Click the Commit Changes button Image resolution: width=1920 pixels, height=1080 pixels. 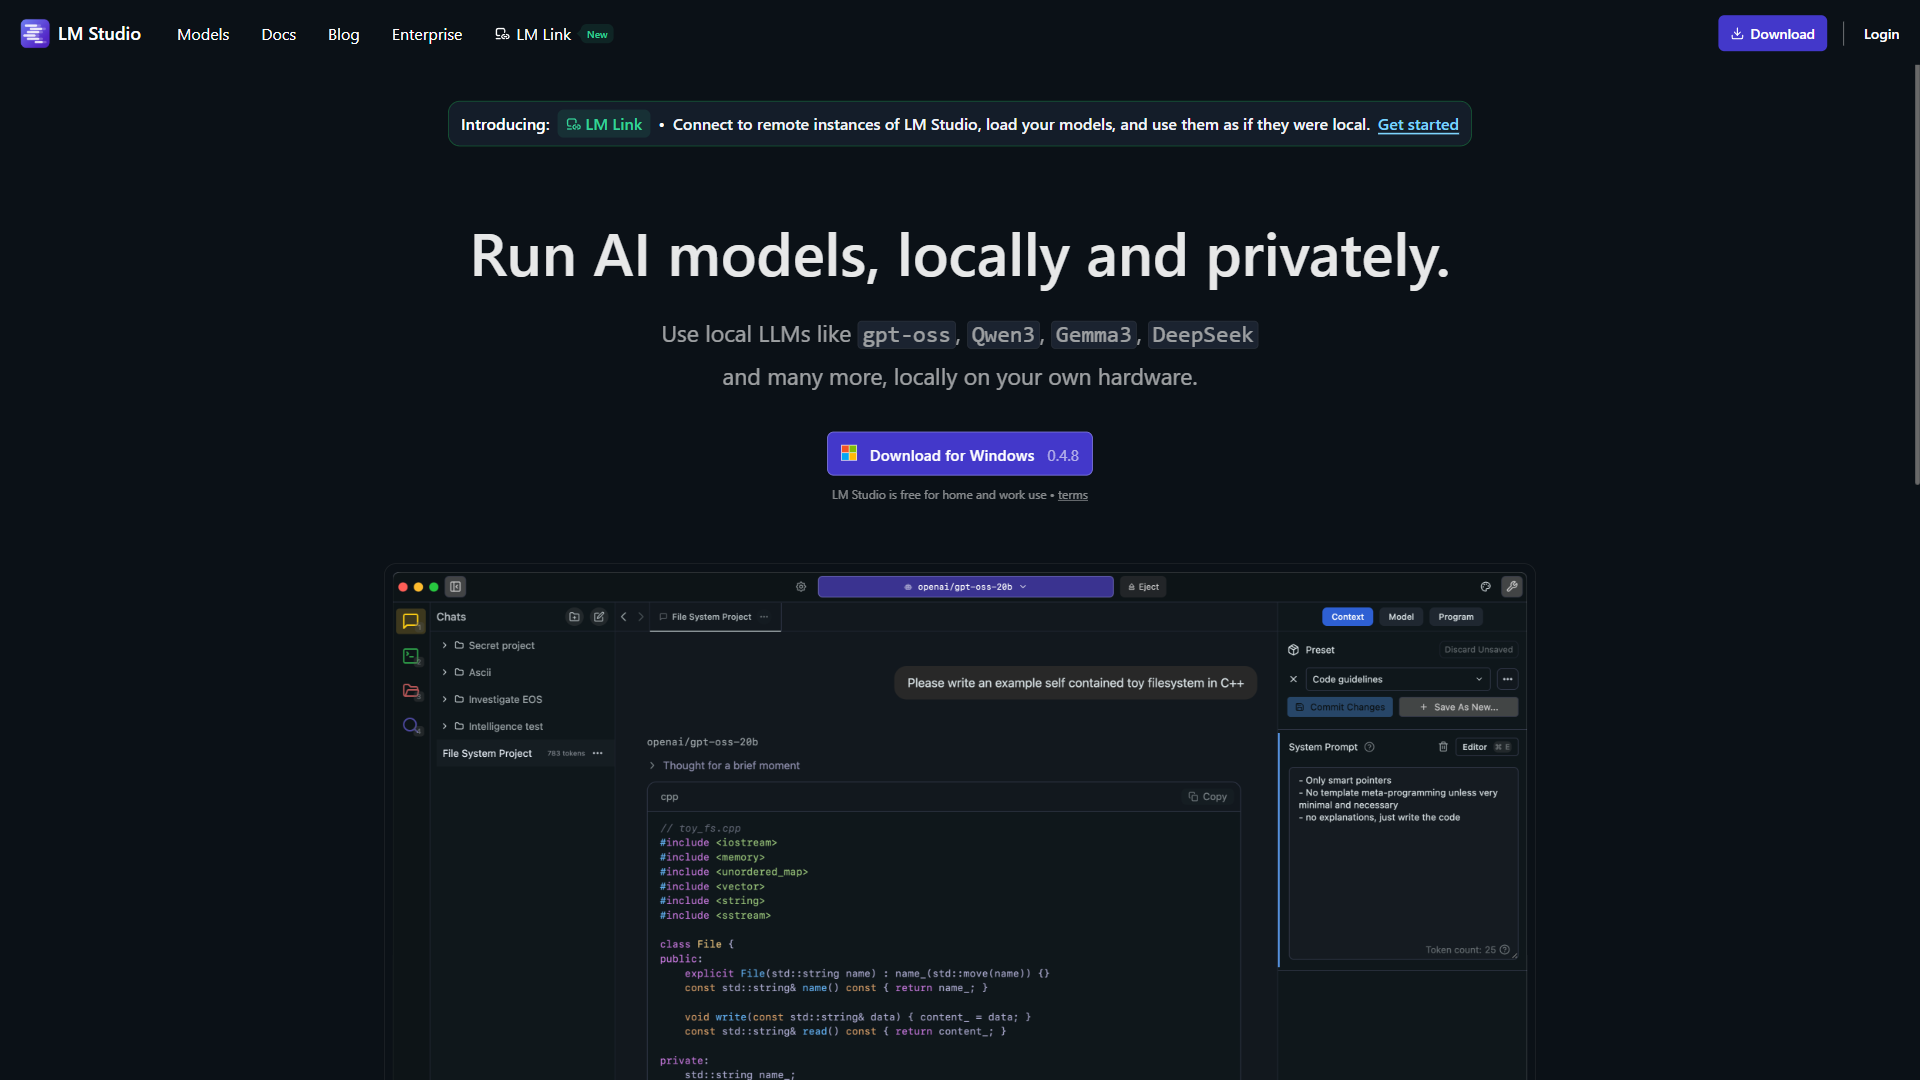point(1339,707)
